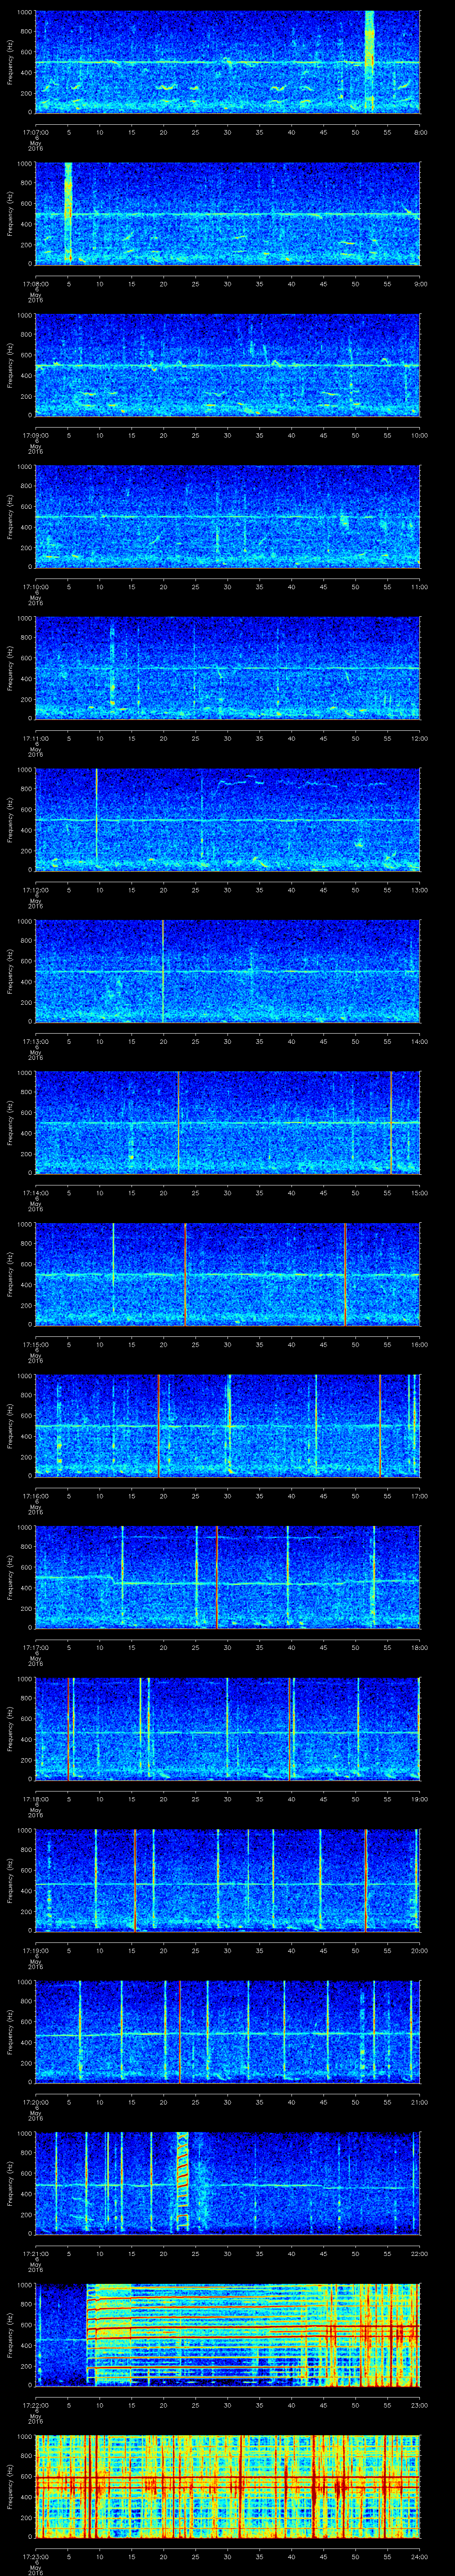
Task: Click the time label 17:23:00
Action: coord(35,2556)
